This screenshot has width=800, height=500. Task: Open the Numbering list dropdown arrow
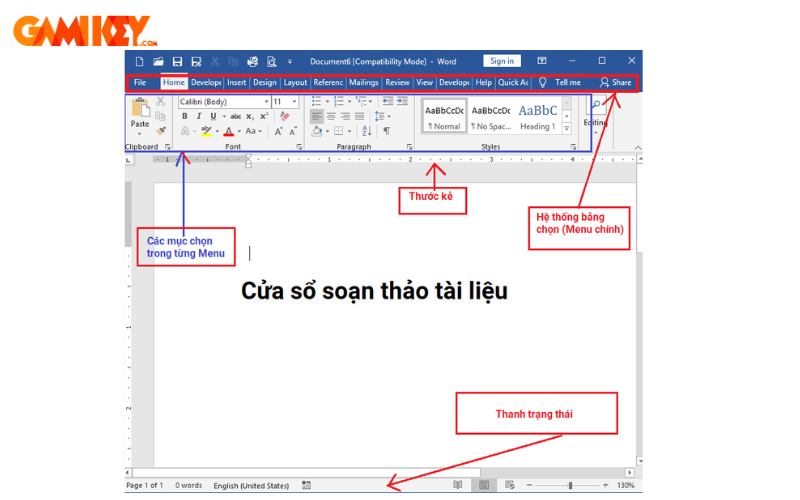(x=349, y=102)
